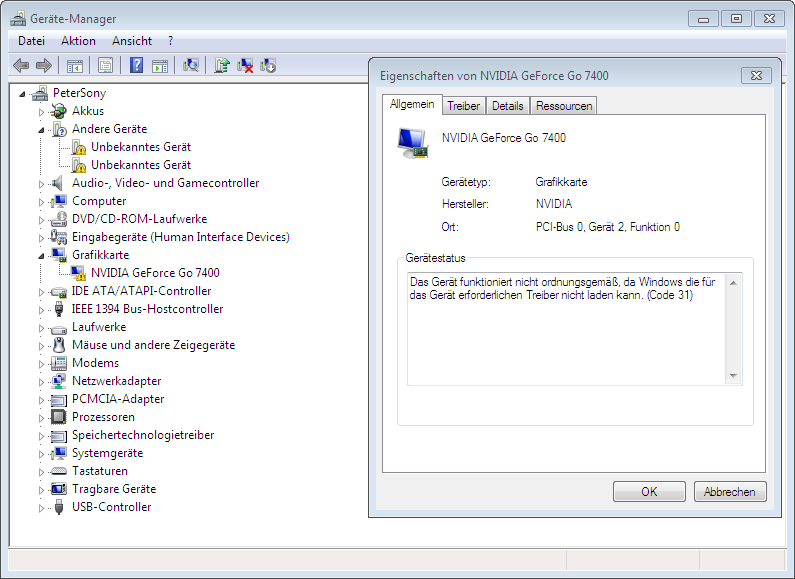795x579 pixels.
Task: Collapse the Grafikkarte node
Action: (42, 256)
